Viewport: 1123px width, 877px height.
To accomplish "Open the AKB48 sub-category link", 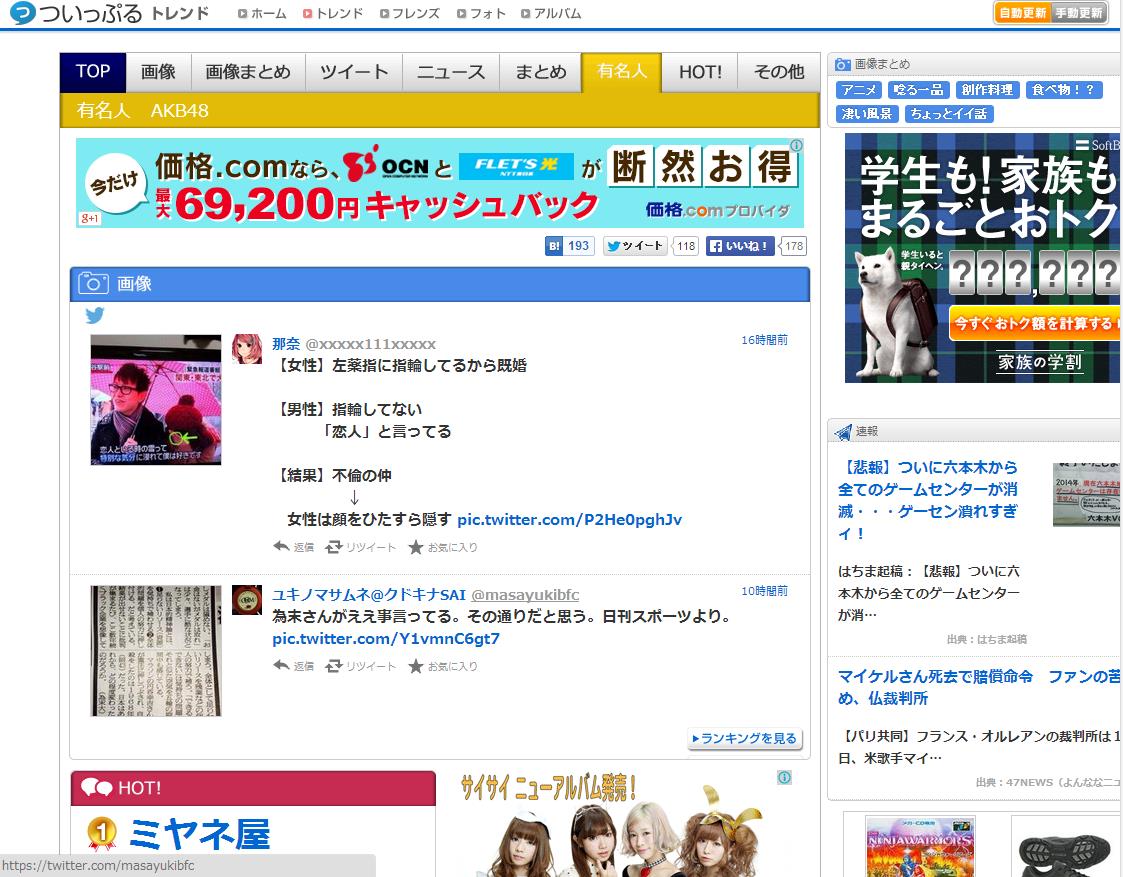I will coord(179,110).
